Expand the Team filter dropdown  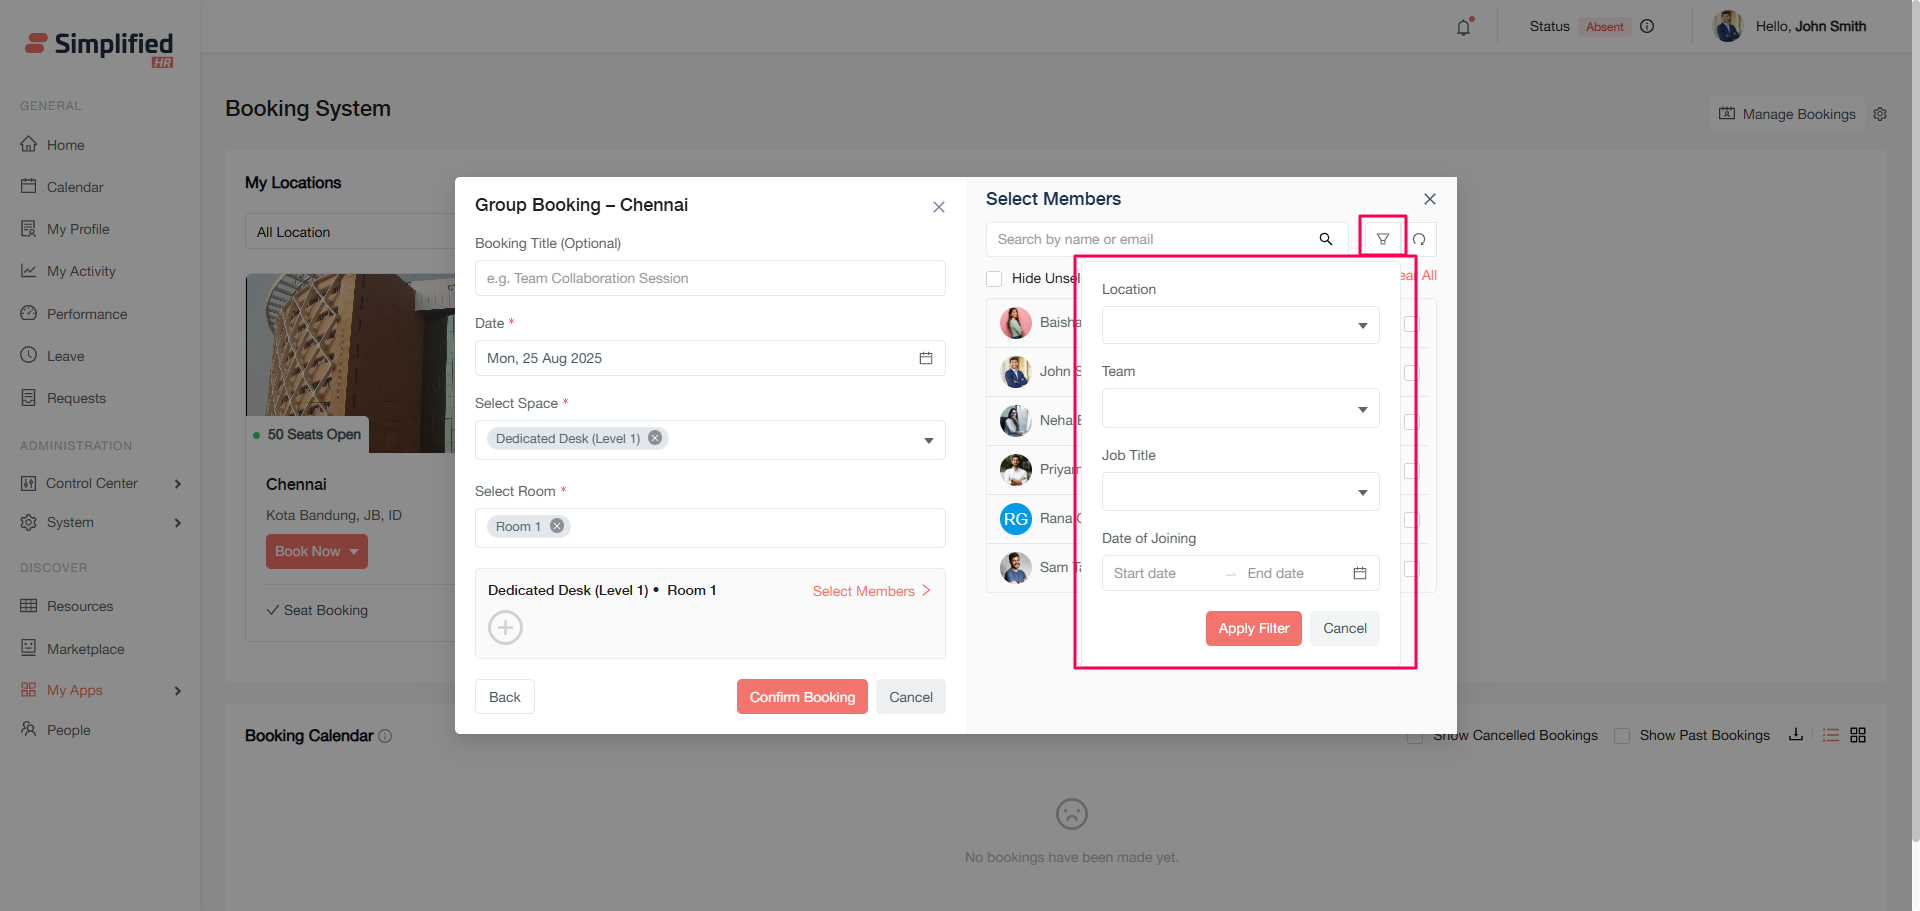[x=1240, y=409]
